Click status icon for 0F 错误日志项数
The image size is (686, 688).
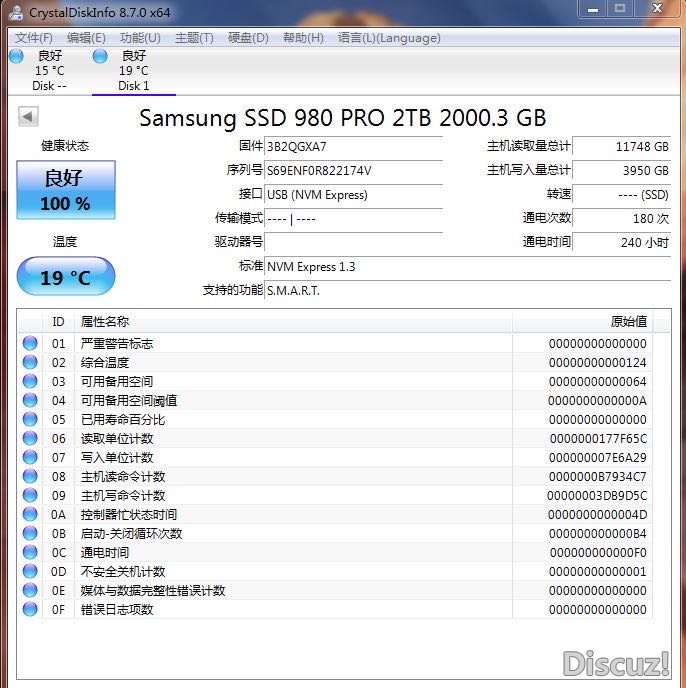pyautogui.click(x=30, y=609)
